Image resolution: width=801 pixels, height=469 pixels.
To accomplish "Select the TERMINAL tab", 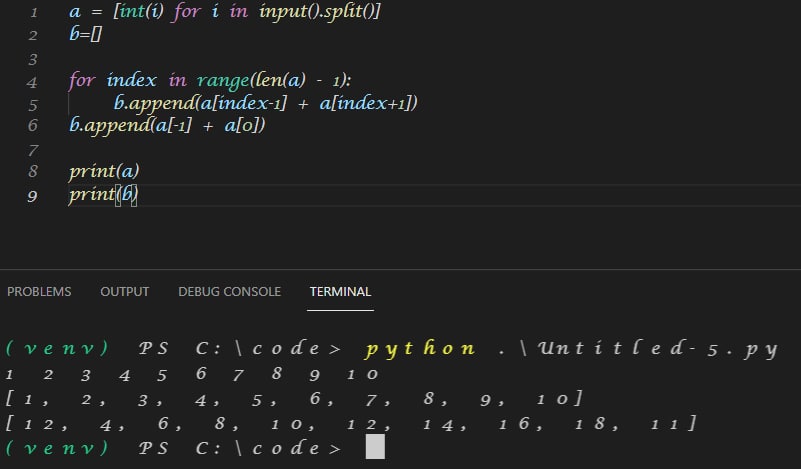I will point(340,292).
